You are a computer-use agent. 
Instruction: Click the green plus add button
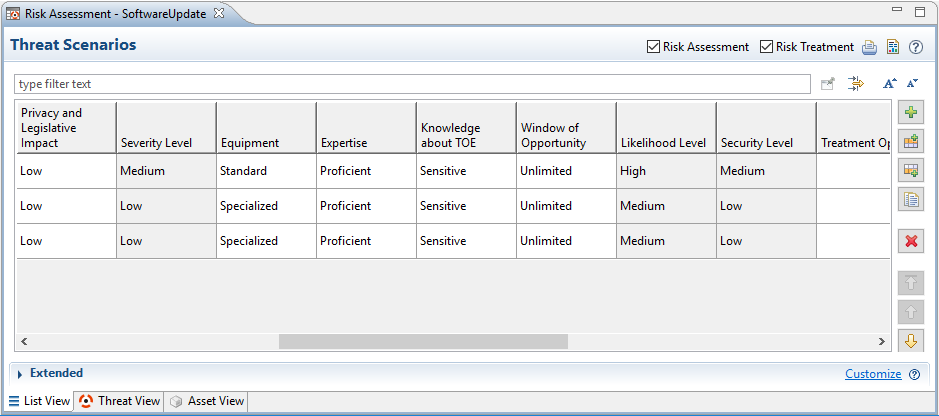point(911,113)
